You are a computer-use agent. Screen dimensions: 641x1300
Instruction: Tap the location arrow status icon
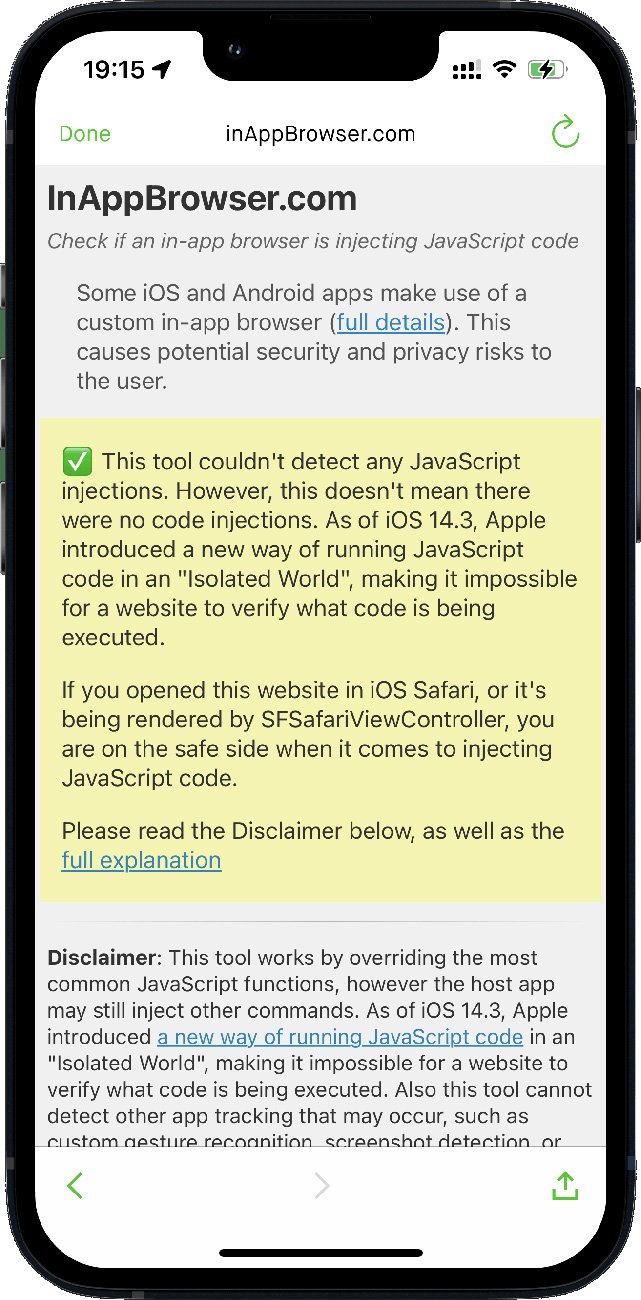[x=161, y=70]
